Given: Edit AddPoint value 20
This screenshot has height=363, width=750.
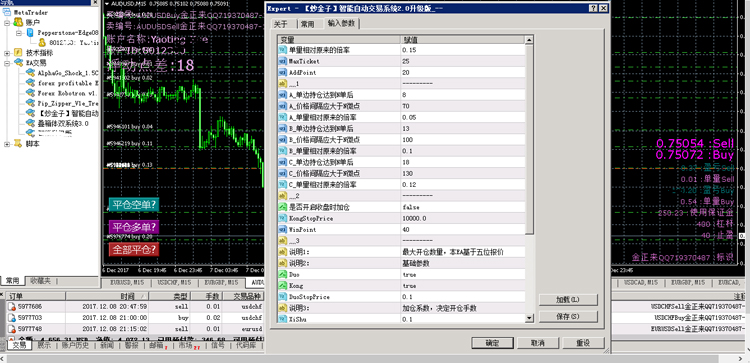Looking at the screenshot, I should [x=463, y=72].
